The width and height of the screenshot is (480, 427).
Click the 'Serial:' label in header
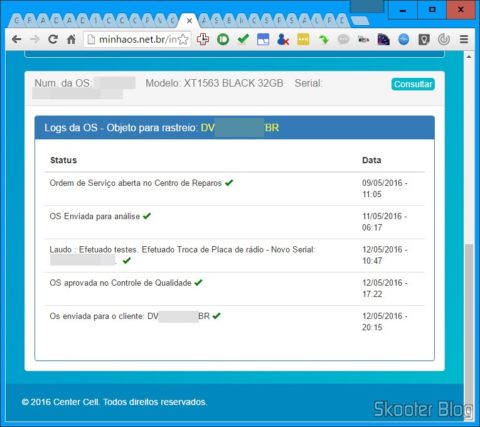(x=308, y=83)
